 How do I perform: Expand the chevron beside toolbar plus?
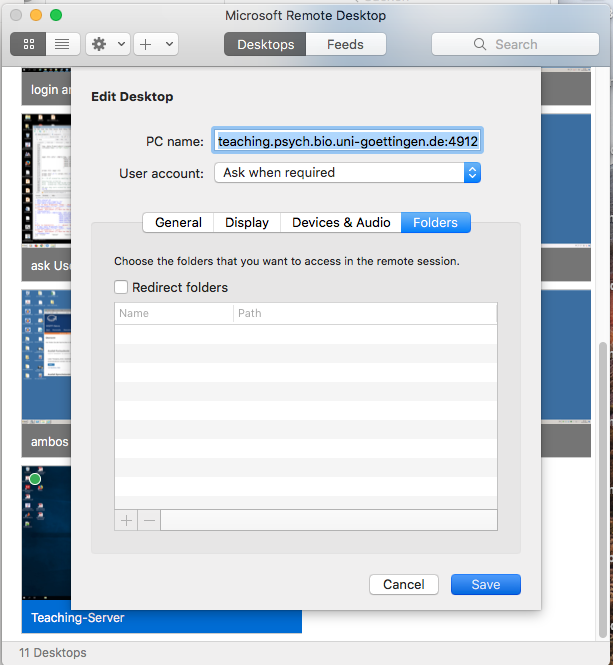[x=169, y=44]
